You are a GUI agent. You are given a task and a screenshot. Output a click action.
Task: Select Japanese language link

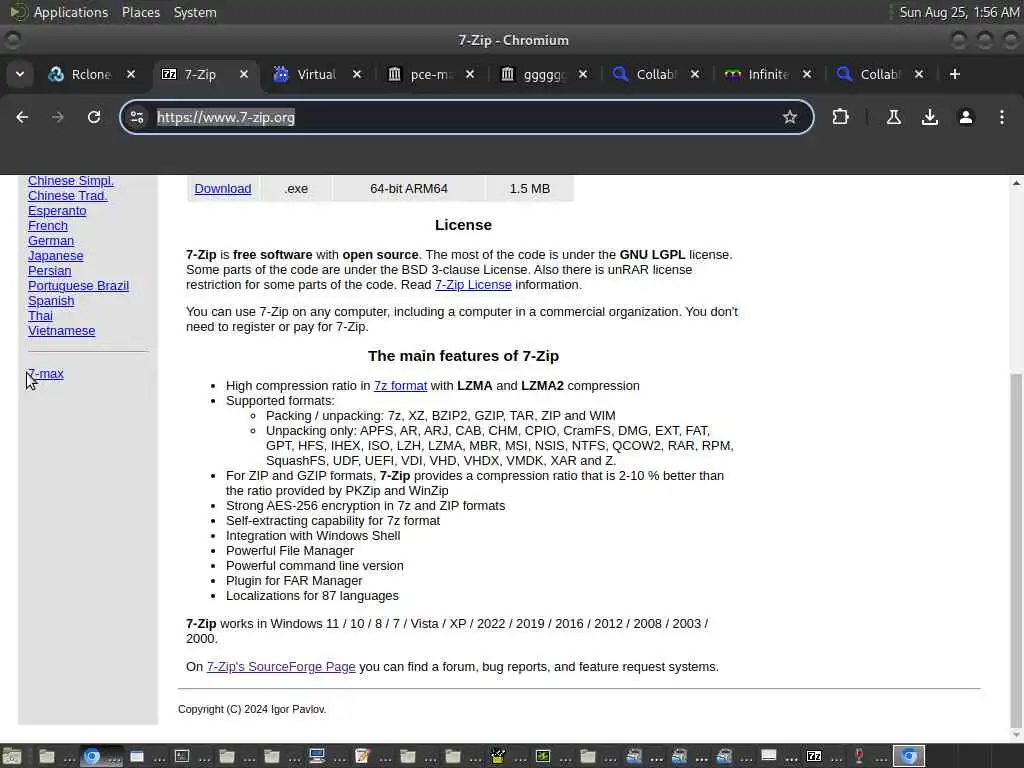click(56, 256)
